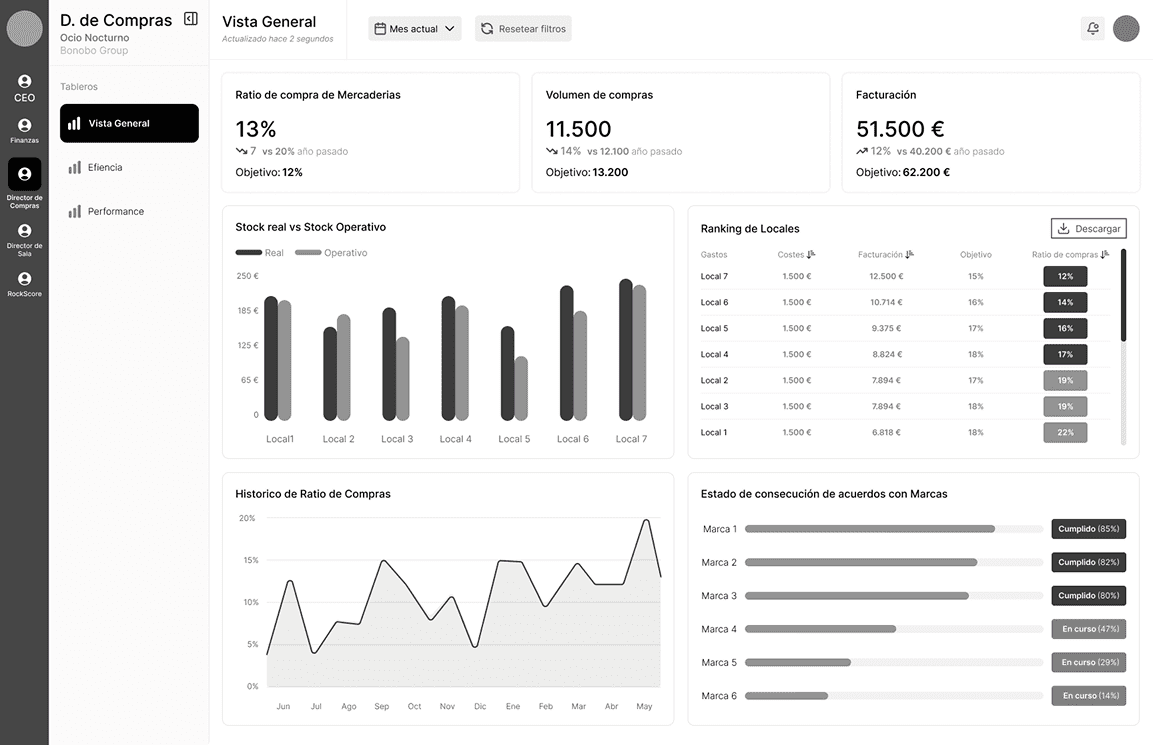Collapse the sidebar panel icon

coord(191,19)
